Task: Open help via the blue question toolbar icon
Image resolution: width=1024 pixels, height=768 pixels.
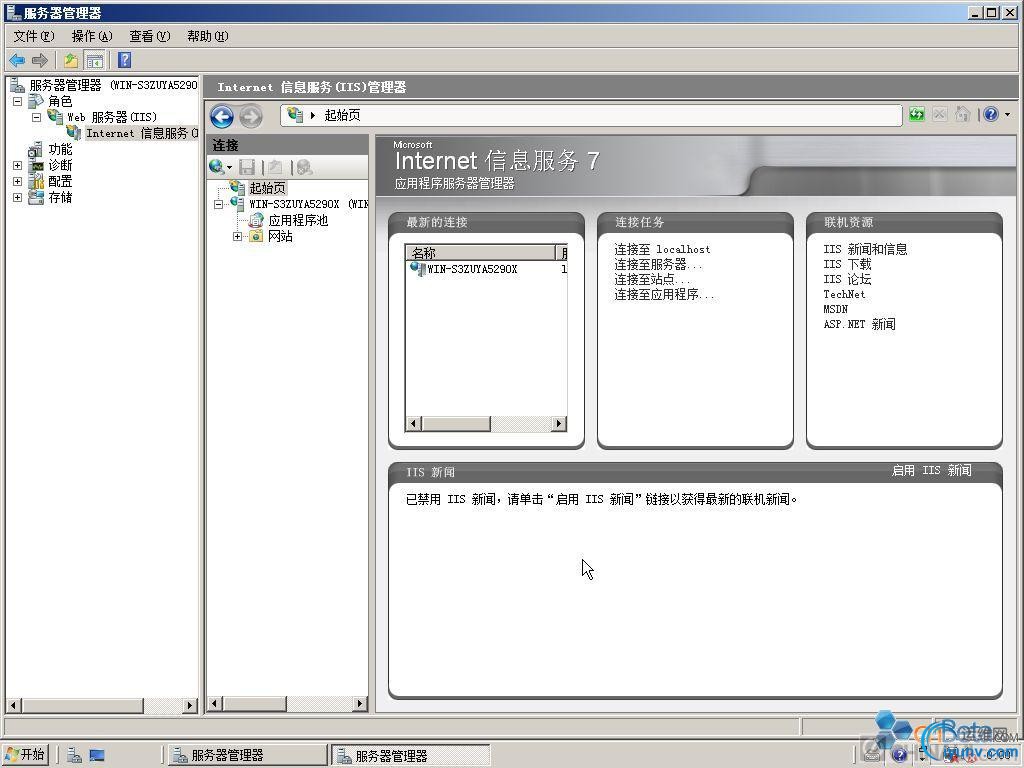Action: coord(125,61)
